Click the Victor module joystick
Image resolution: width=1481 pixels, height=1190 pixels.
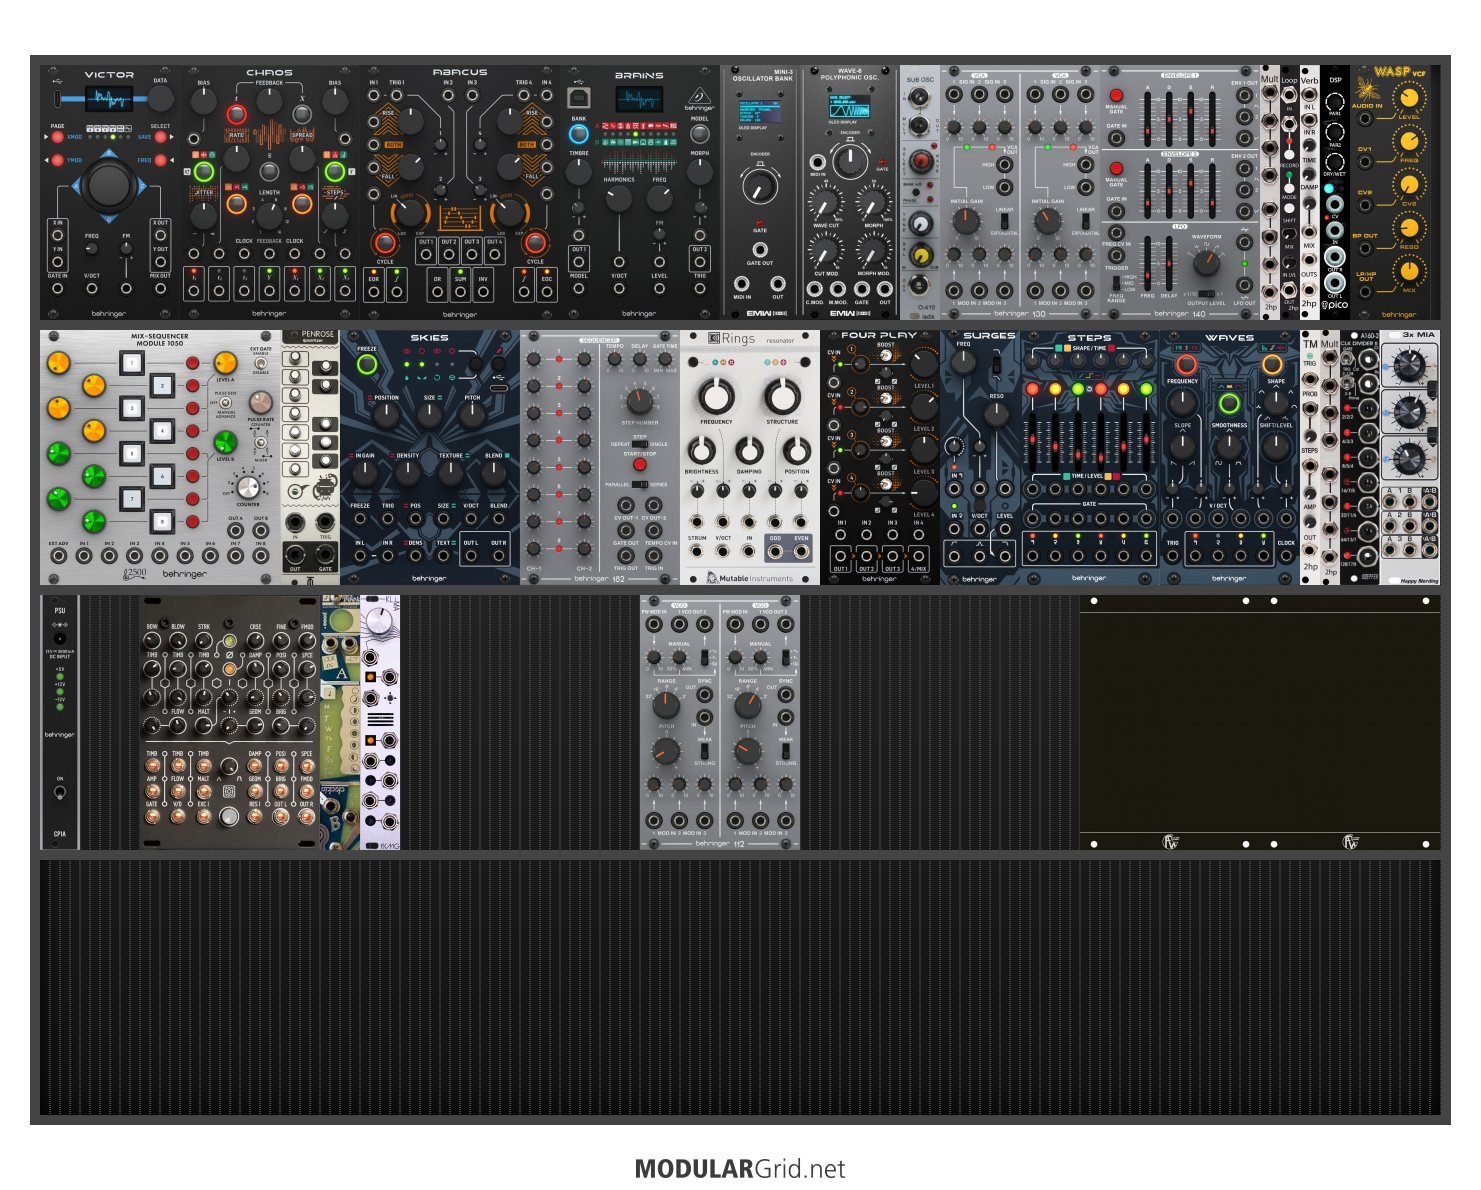coord(109,184)
